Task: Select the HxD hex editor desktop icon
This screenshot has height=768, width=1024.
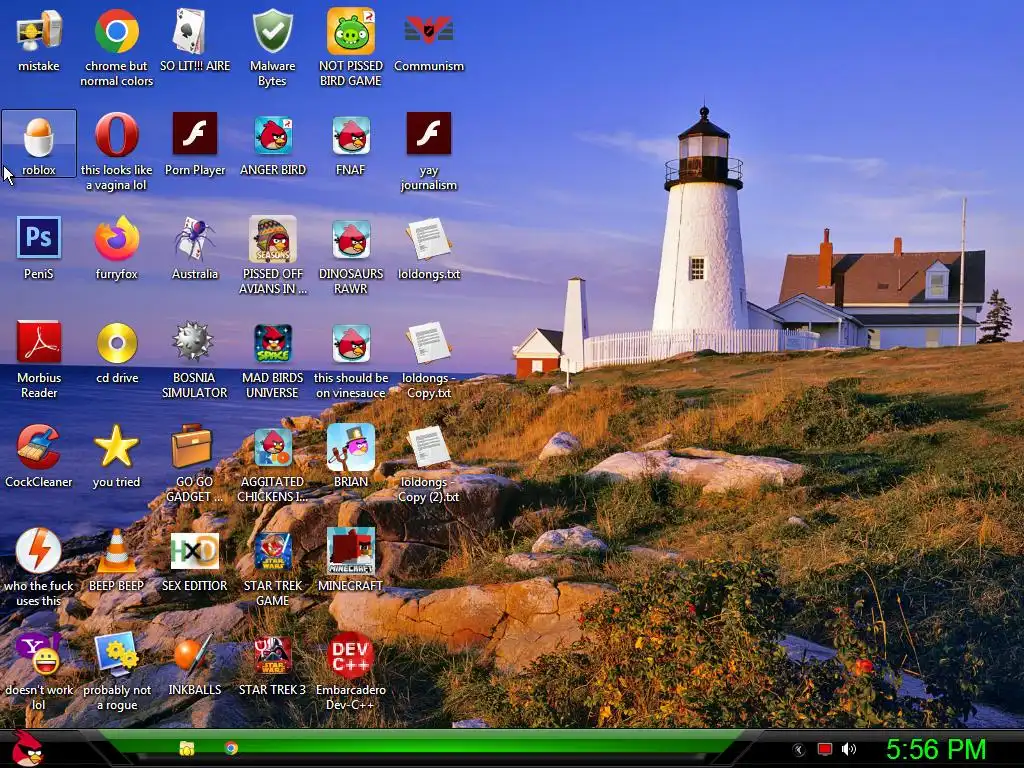Action: point(195,551)
